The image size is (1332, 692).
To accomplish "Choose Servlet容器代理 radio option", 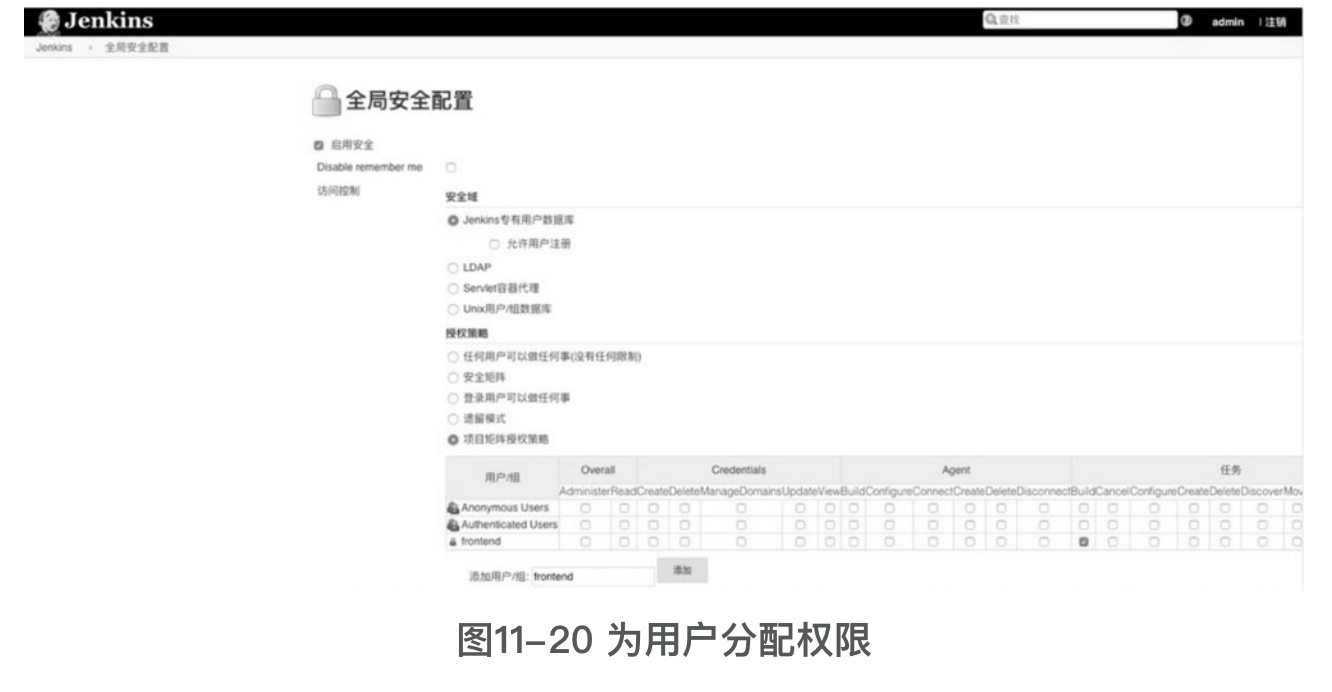I will coord(453,288).
